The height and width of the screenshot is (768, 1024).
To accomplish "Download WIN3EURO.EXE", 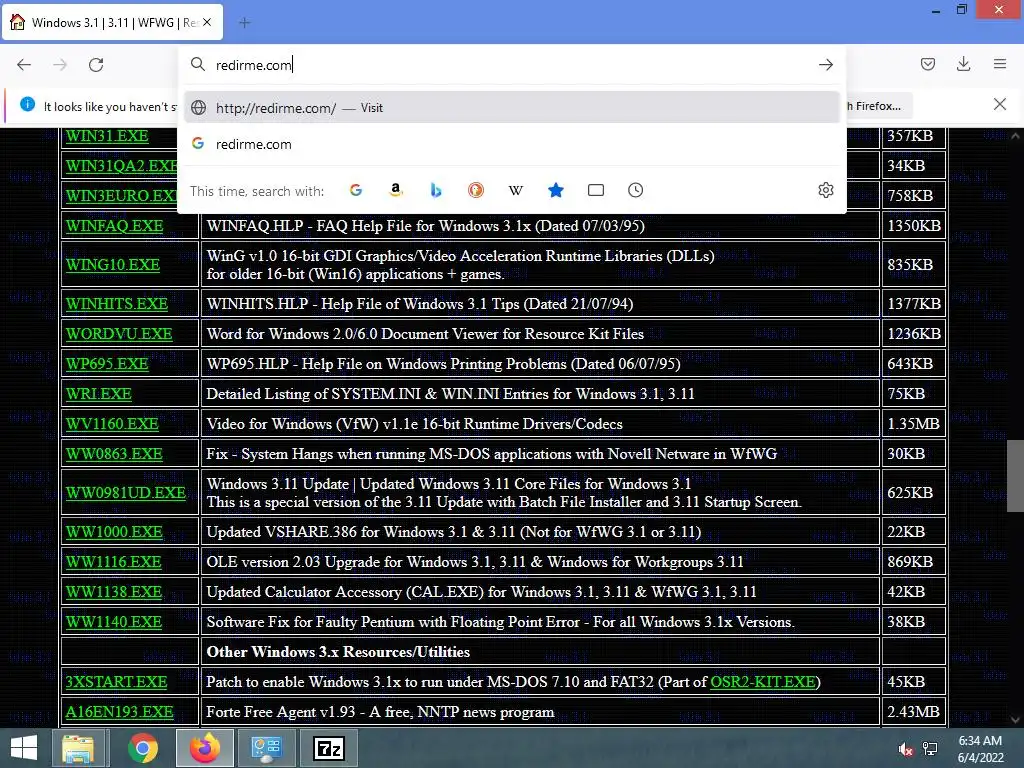I will [x=121, y=196].
